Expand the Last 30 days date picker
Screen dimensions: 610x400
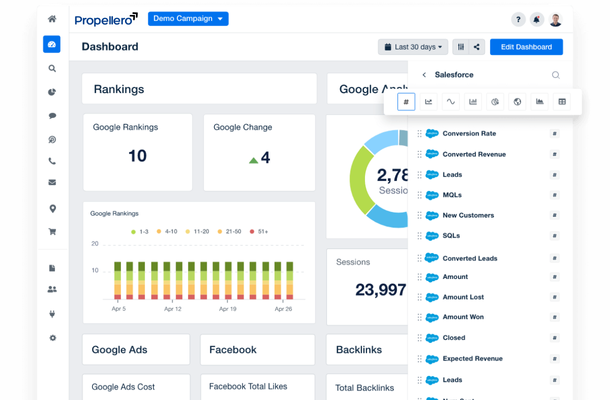coord(413,47)
